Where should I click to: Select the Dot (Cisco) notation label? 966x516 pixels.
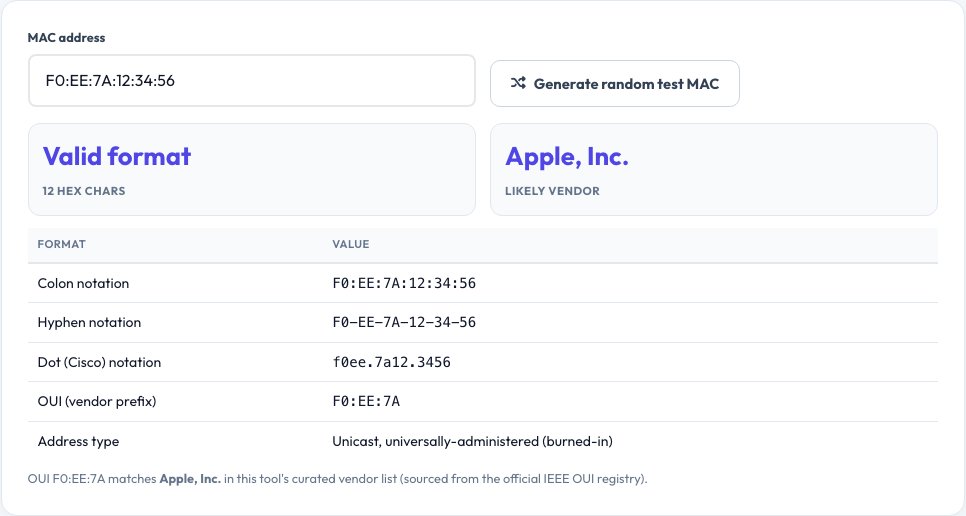(99, 362)
